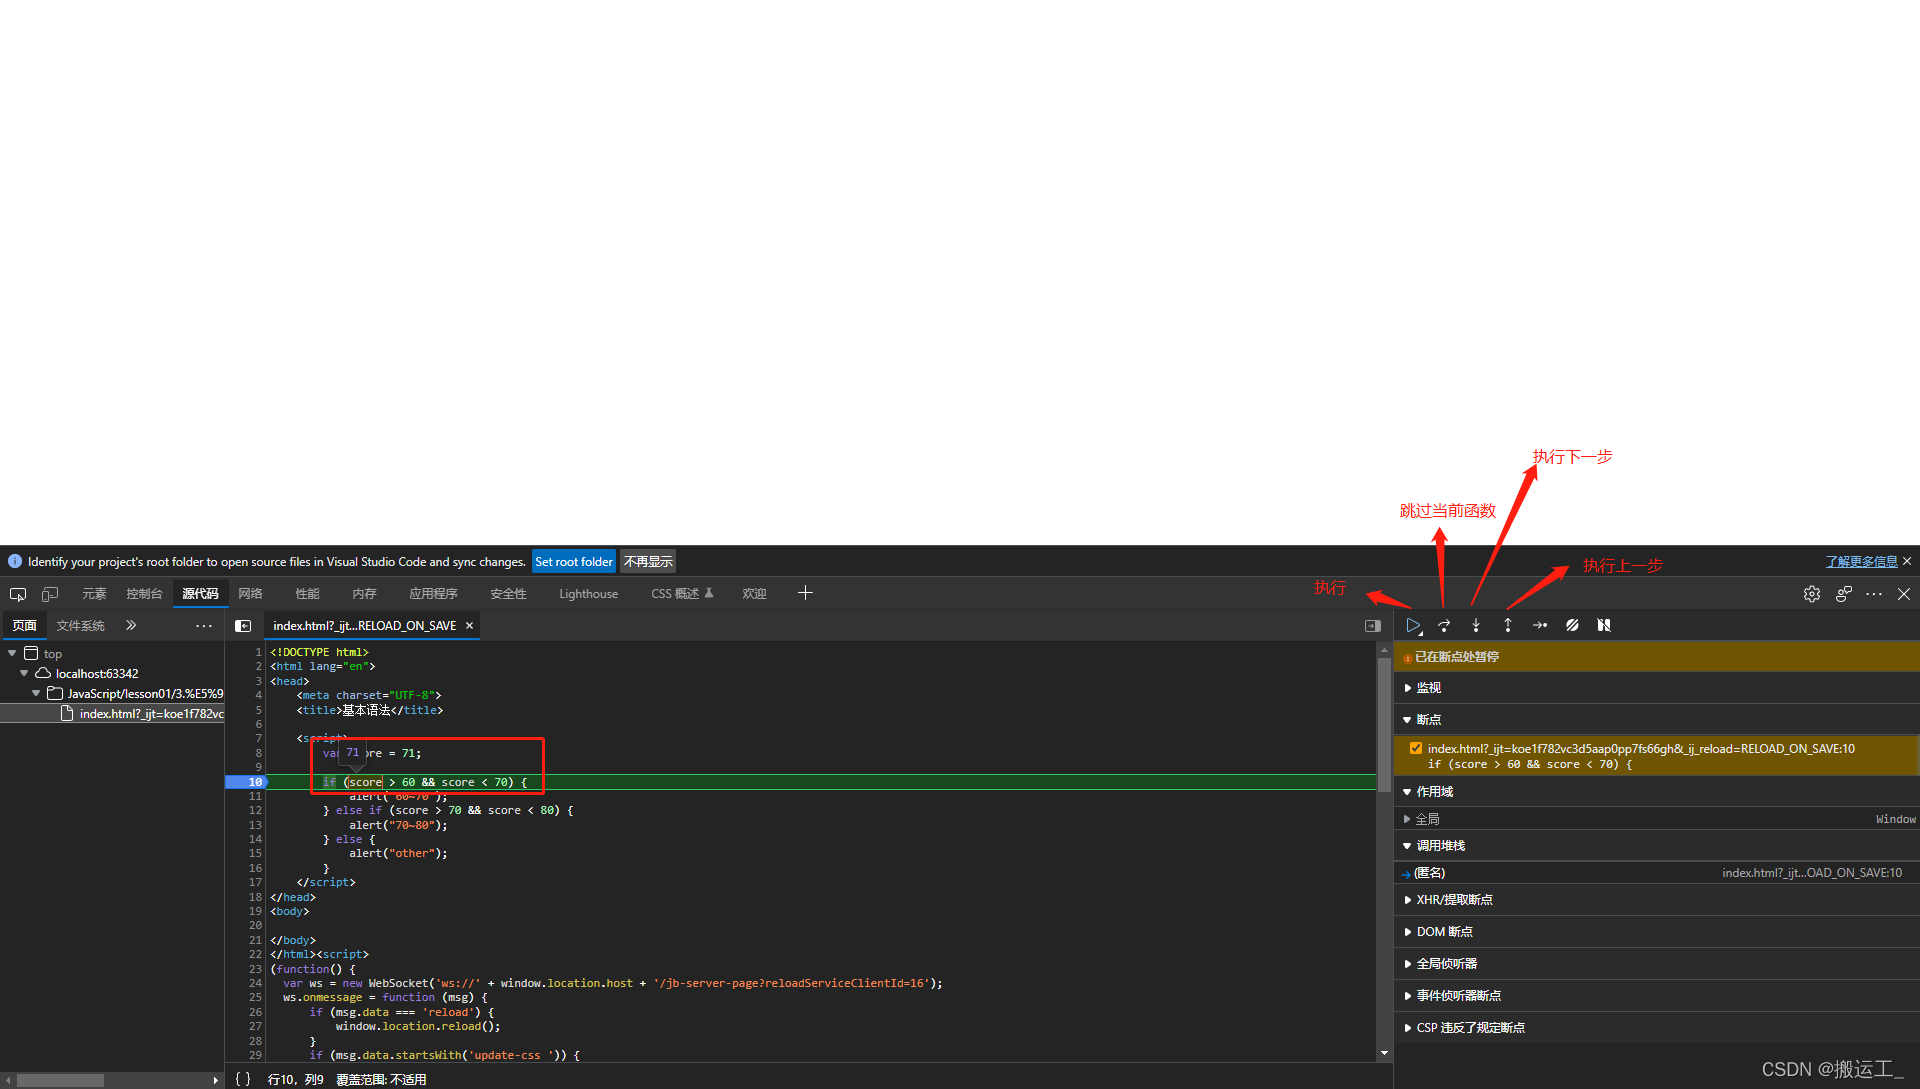
Task: Click the pretty-print braces button
Action: 243,1079
